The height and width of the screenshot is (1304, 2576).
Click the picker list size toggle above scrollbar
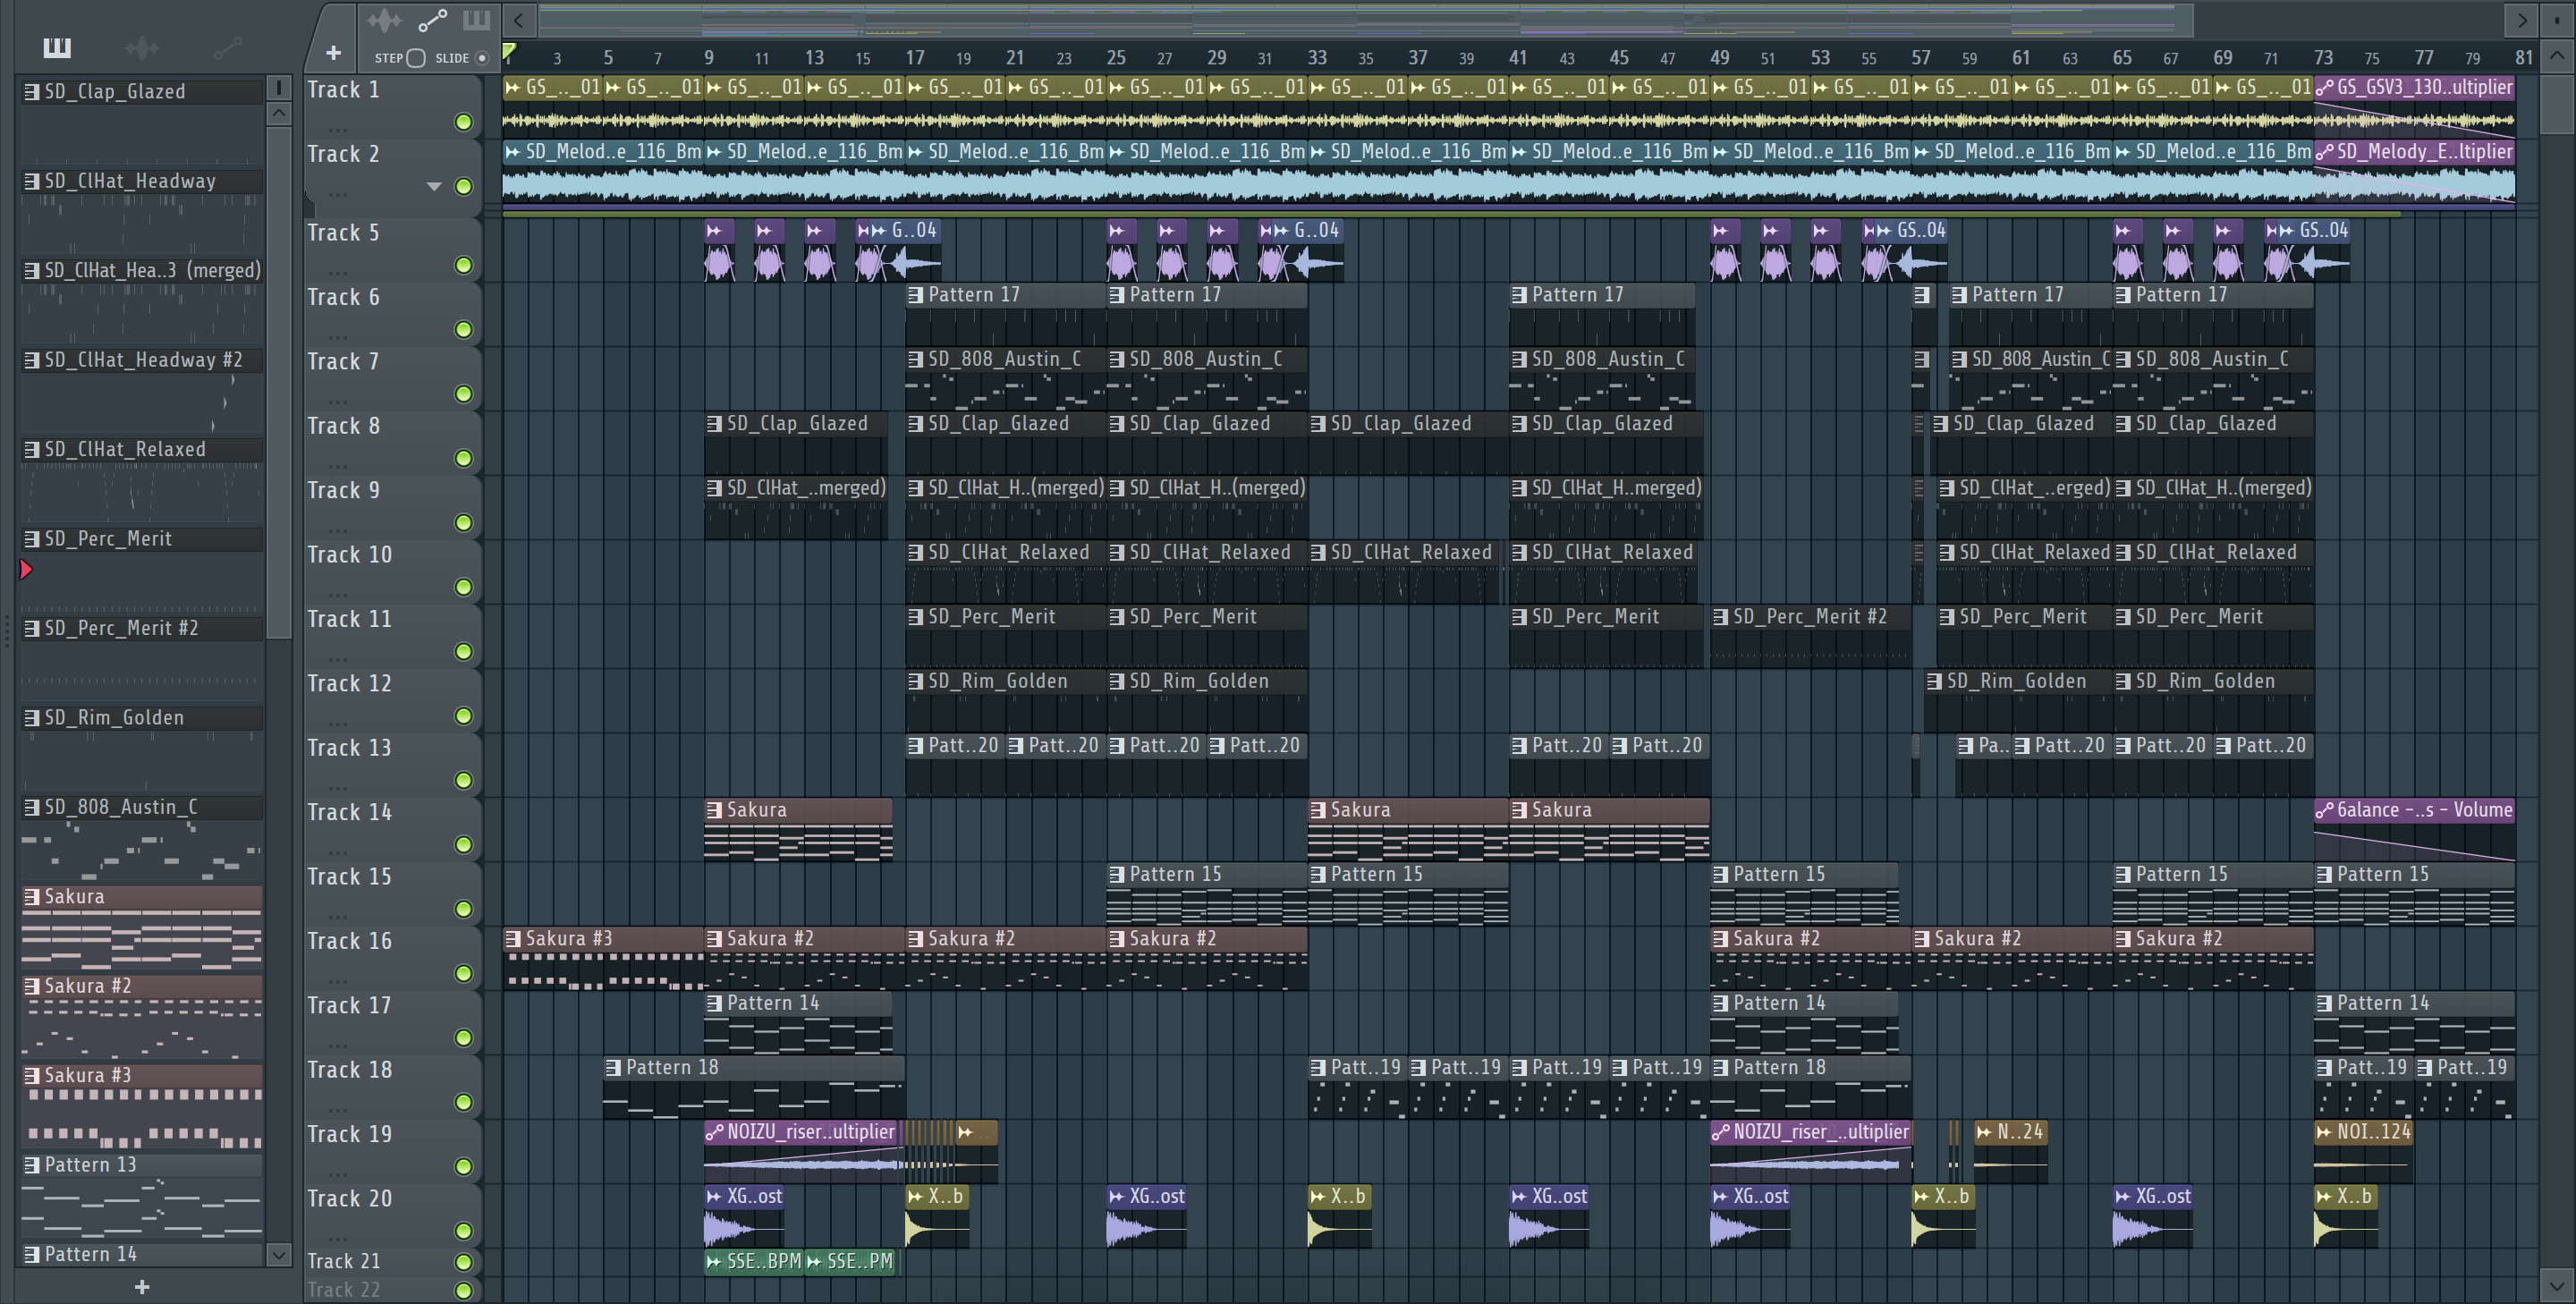click(279, 88)
